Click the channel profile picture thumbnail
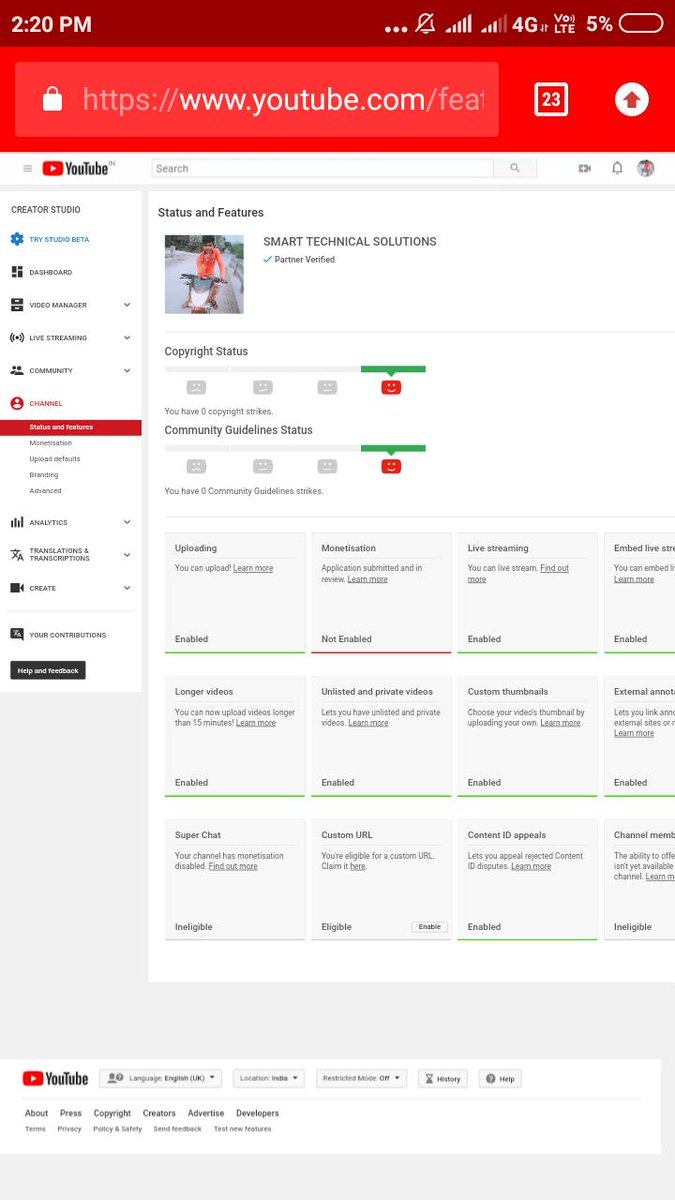Image resolution: width=675 pixels, height=1200 pixels. 204,274
